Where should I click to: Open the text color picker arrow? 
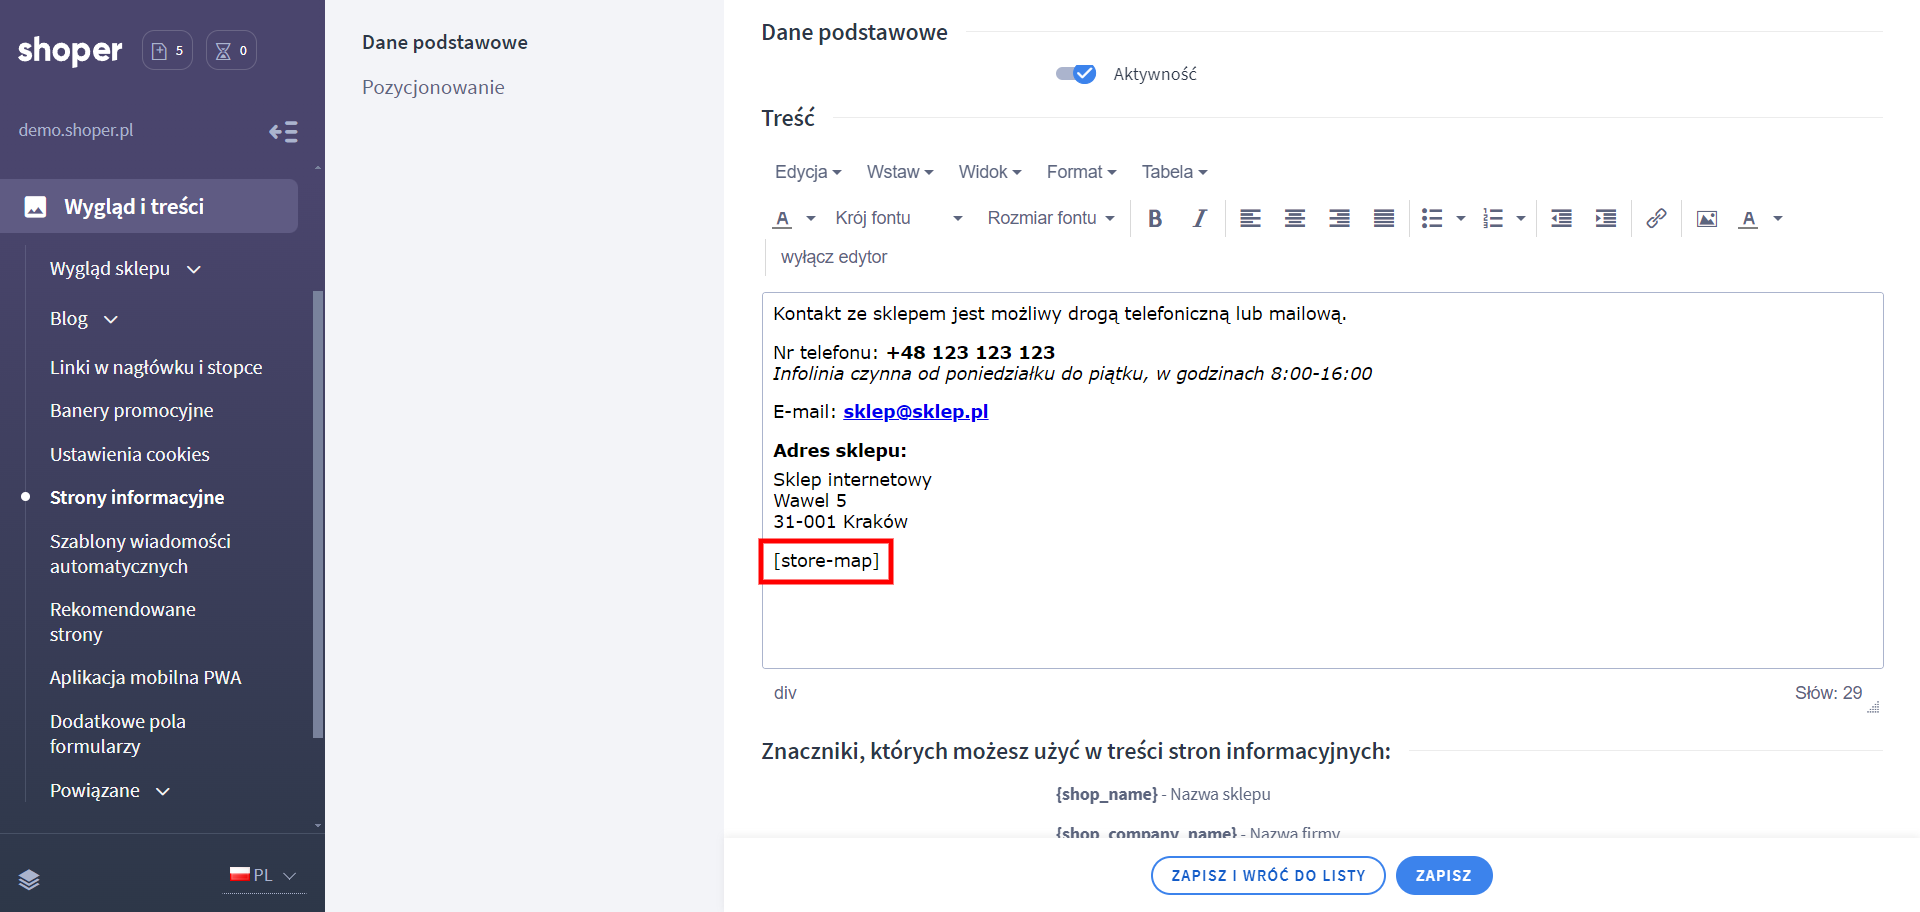coord(811,219)
